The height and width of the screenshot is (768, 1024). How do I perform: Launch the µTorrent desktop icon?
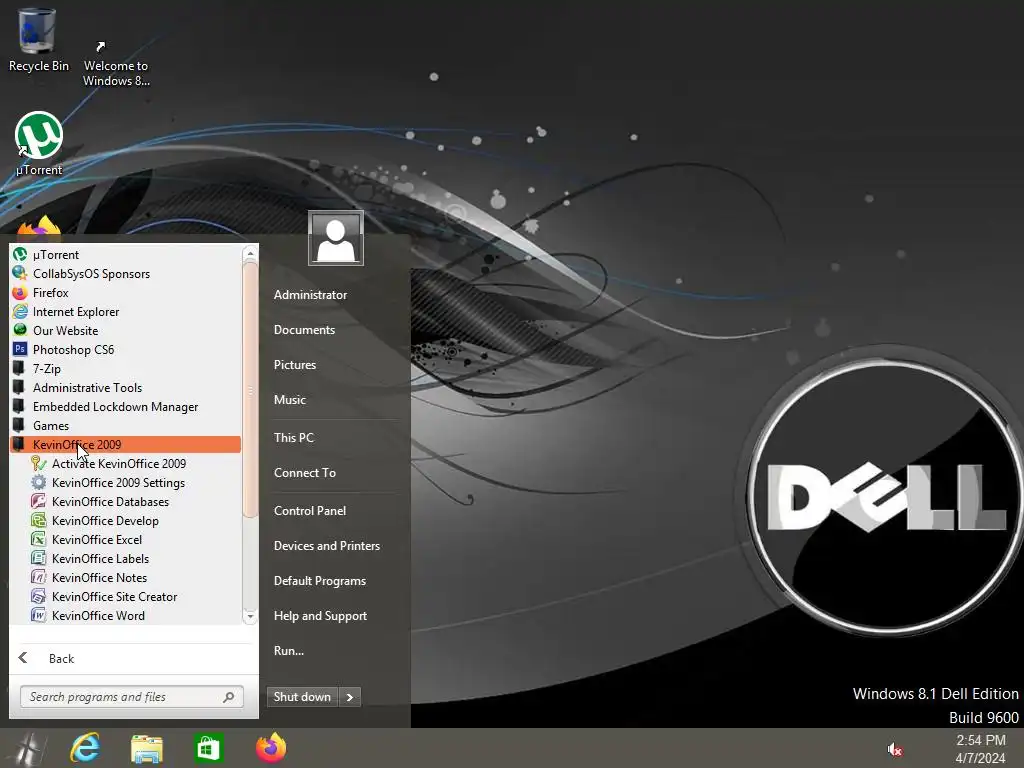39,144
